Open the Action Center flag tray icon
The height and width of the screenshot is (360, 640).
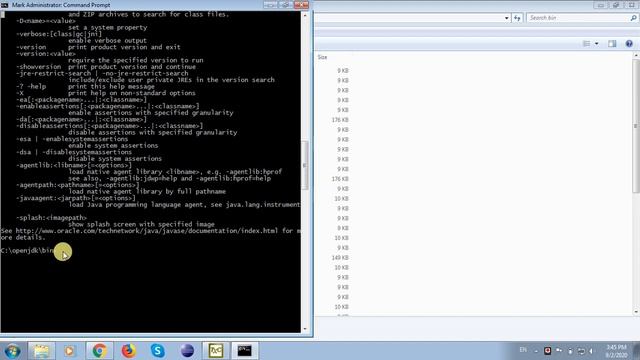(559, 351)
